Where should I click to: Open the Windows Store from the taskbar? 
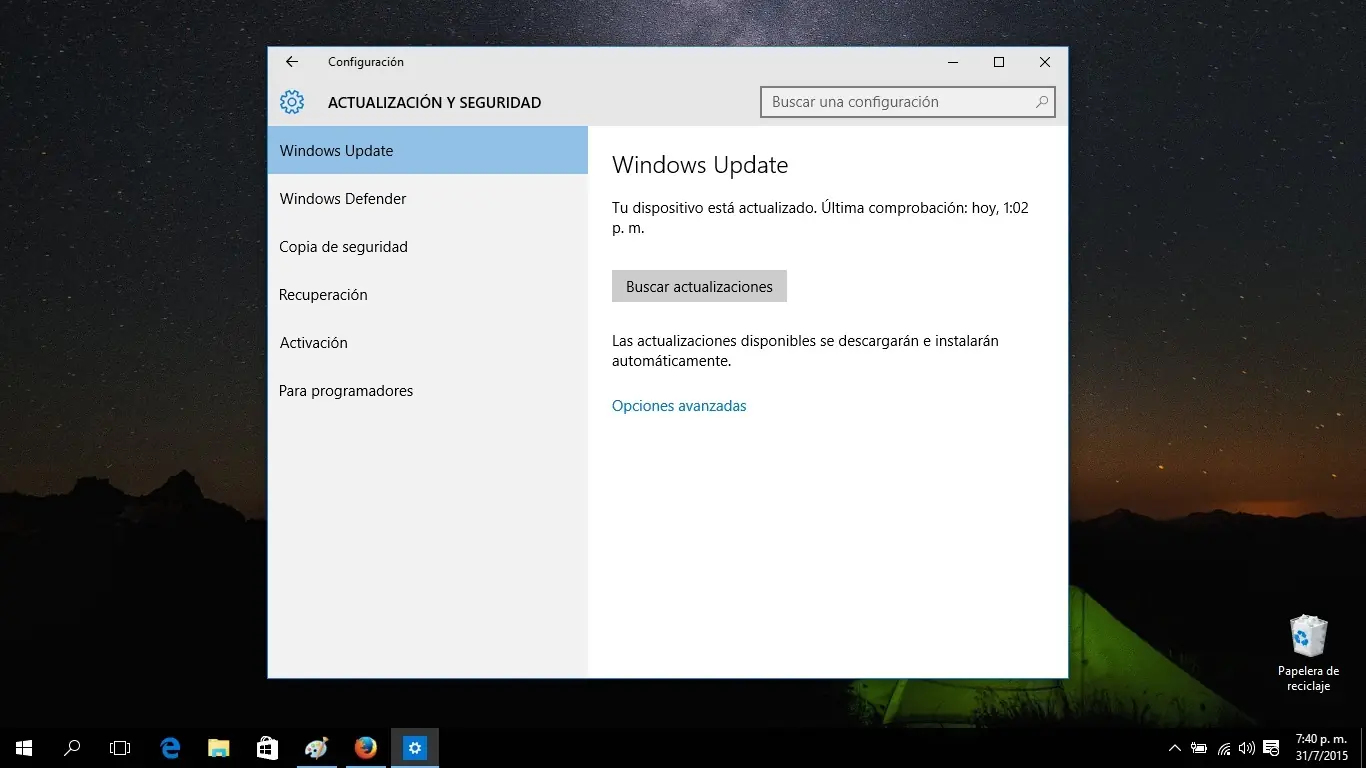[267, 748]
